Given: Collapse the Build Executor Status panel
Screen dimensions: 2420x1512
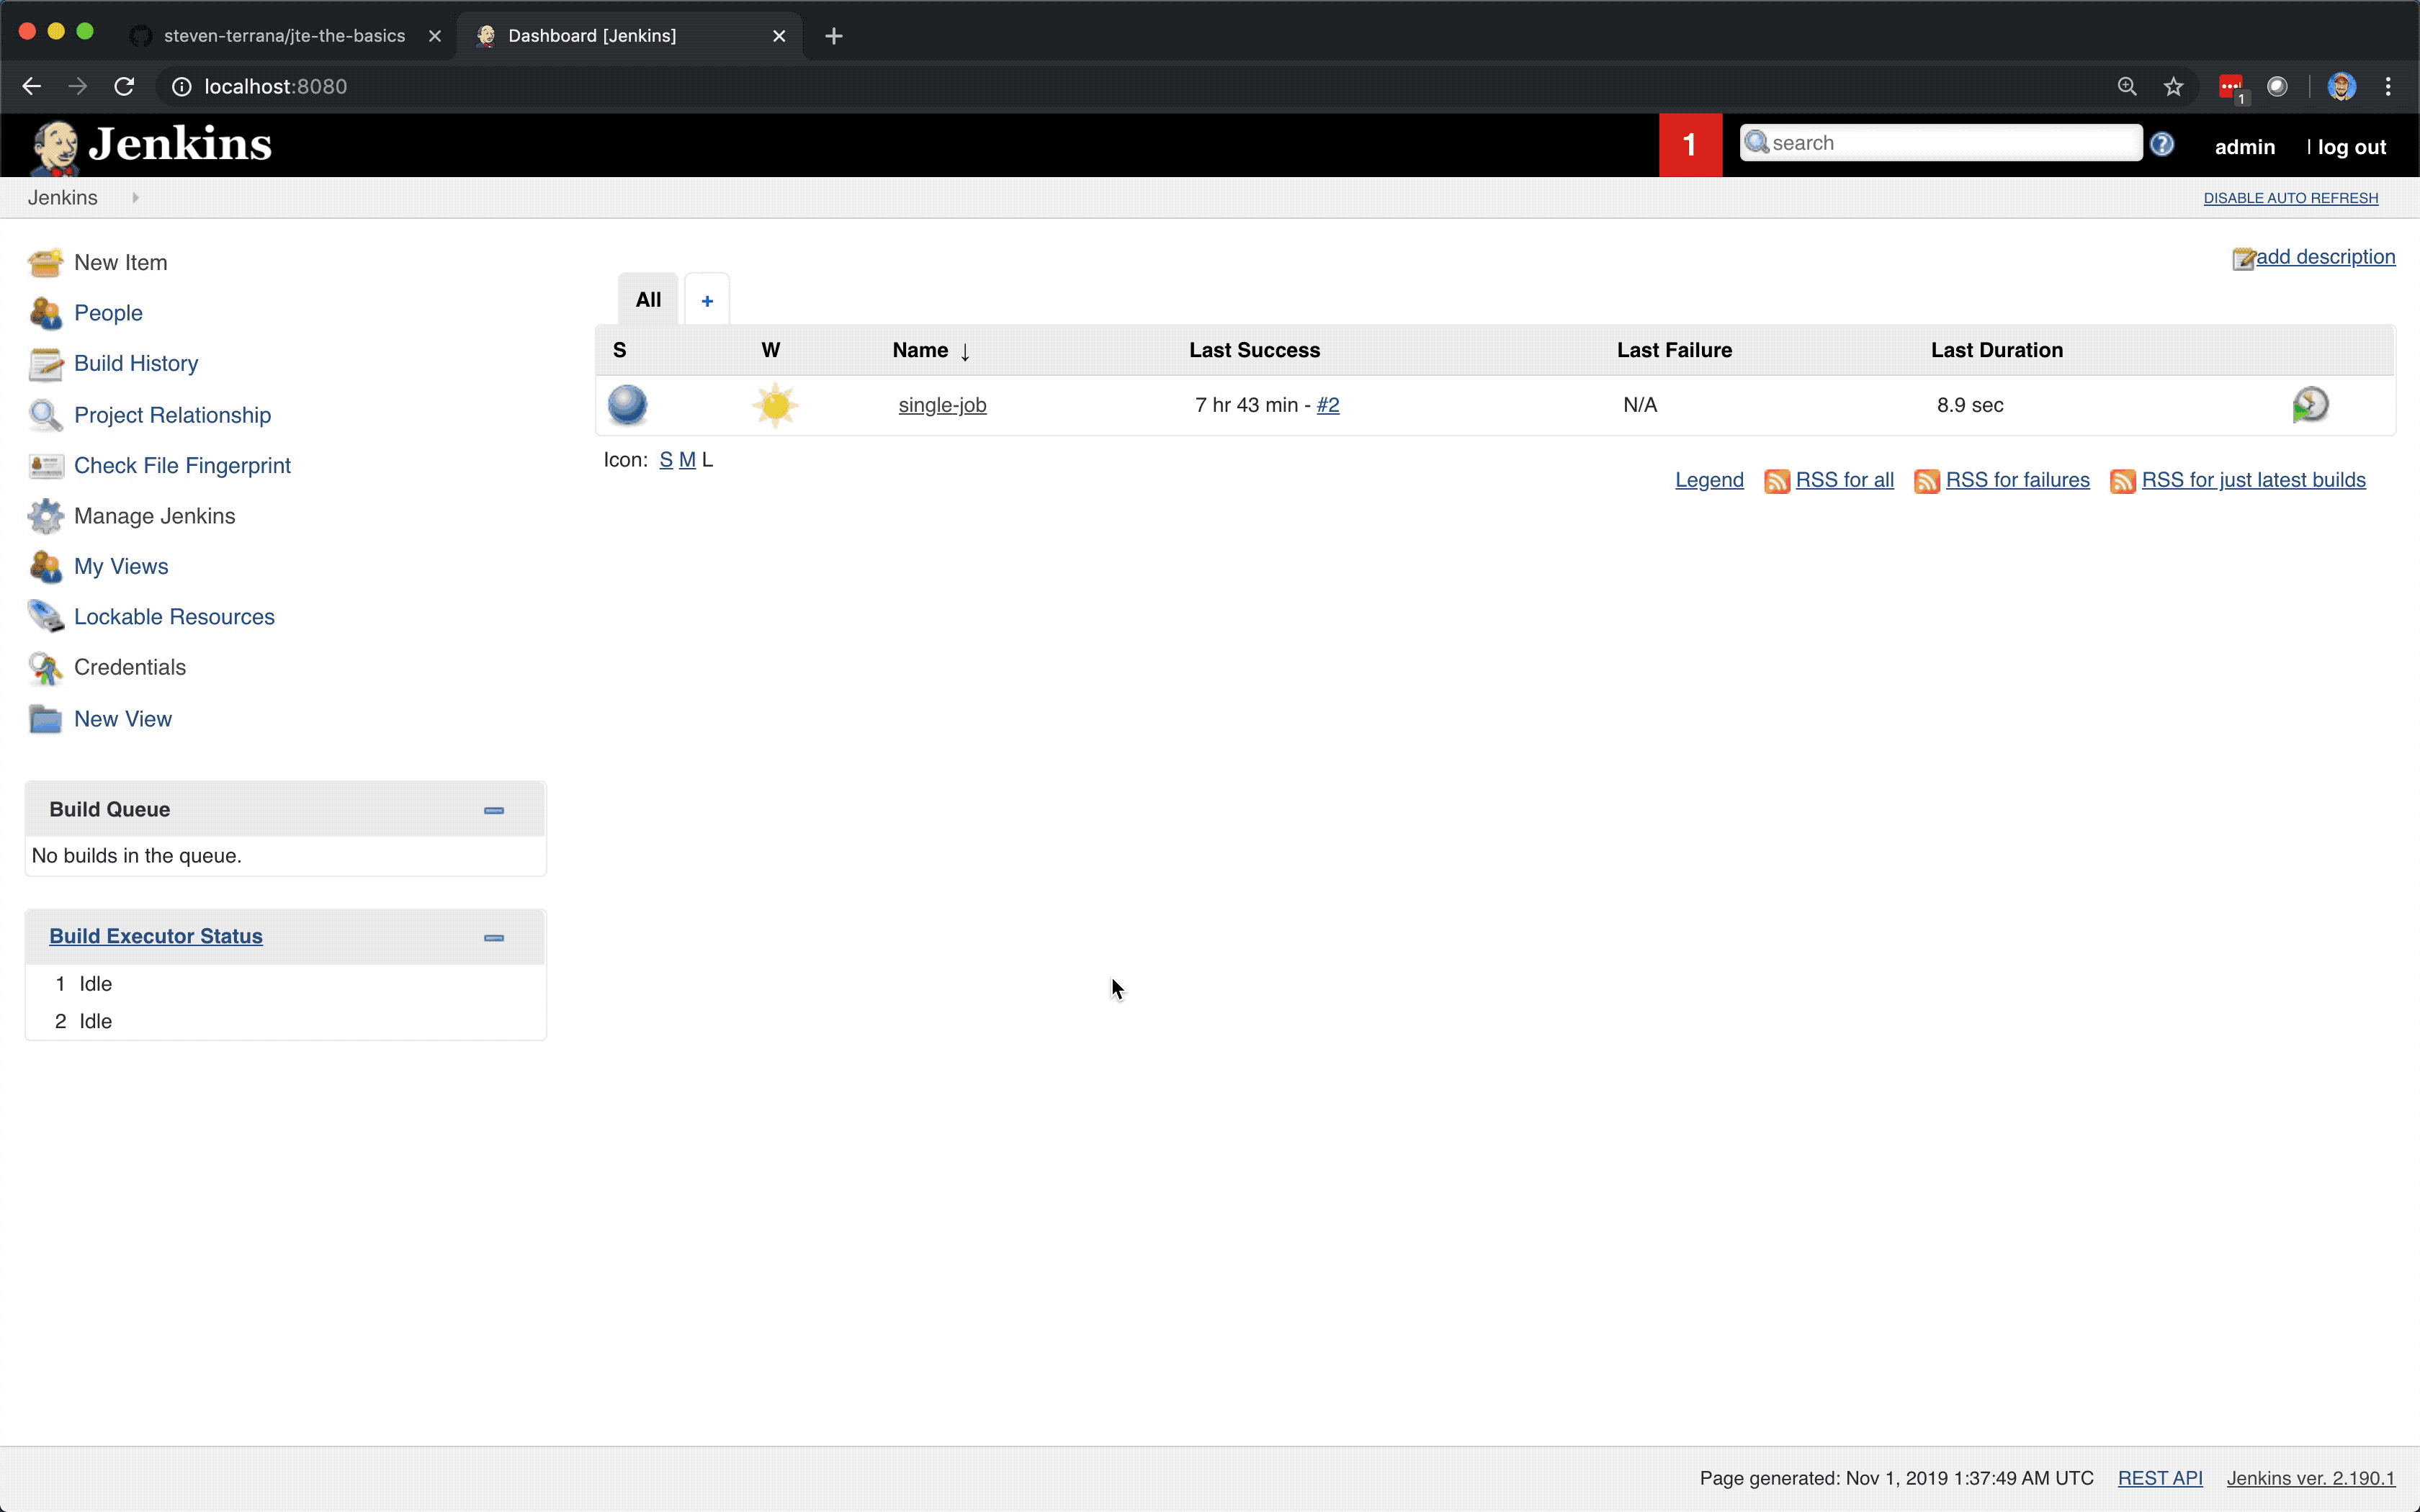Looking at the screenshot, I should [x=493, y=937].
